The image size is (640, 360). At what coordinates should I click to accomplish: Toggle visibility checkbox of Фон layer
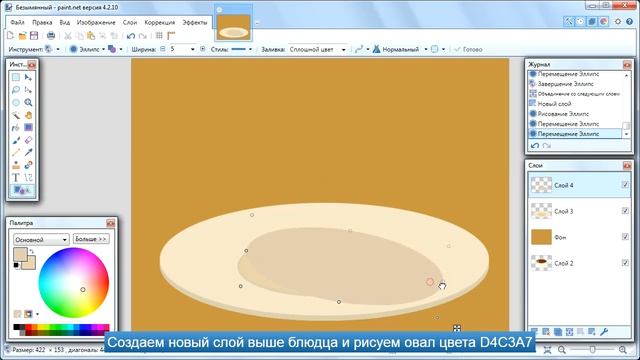[x=625, y=237]
